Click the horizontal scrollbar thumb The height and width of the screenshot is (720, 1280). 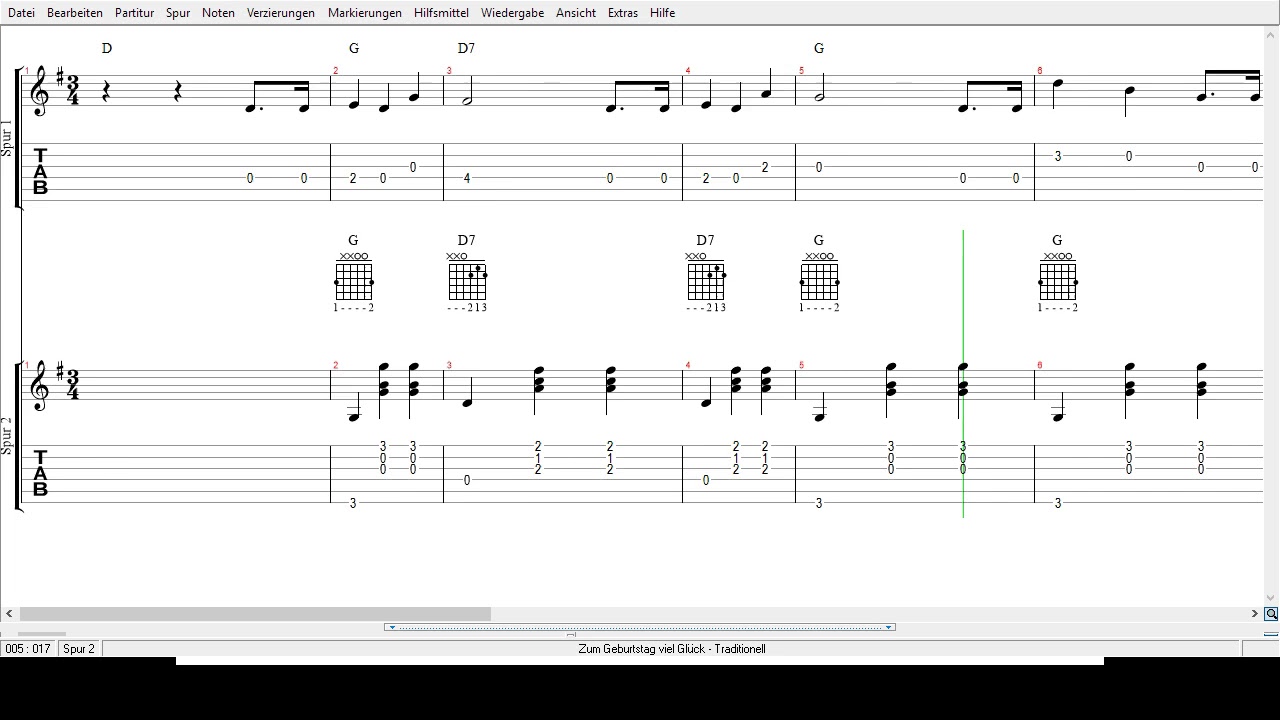(x=255, y=614)
